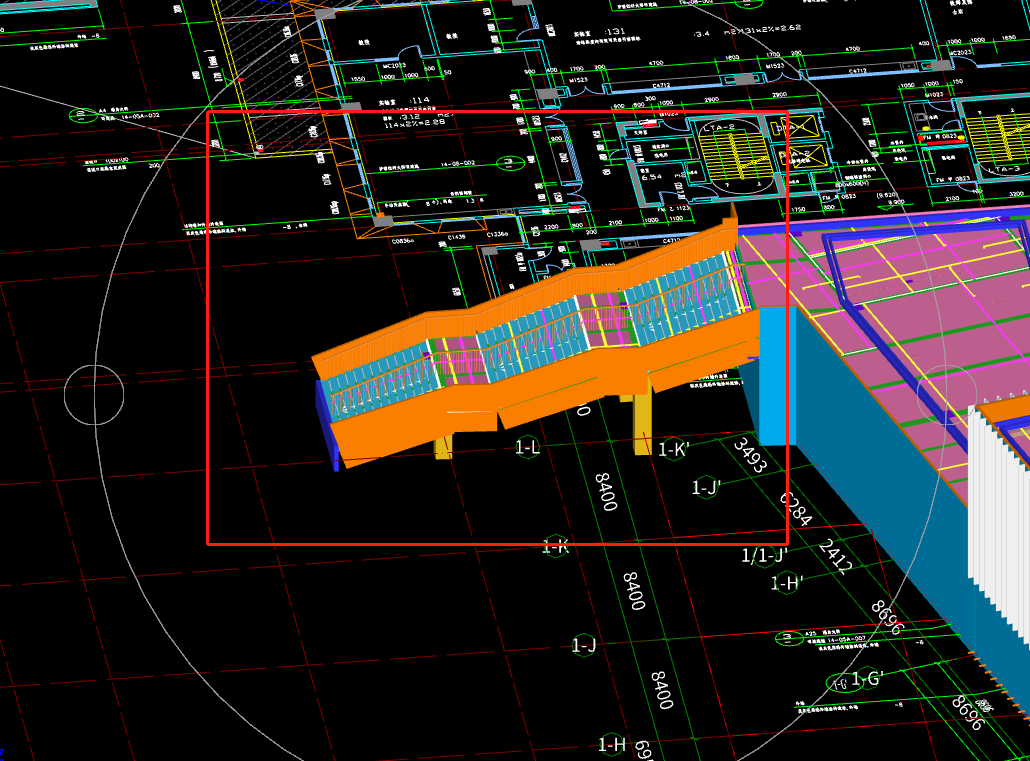1030x761 pixels.
Task: Select the 2200 dimension text
Action: click(550, 227)
